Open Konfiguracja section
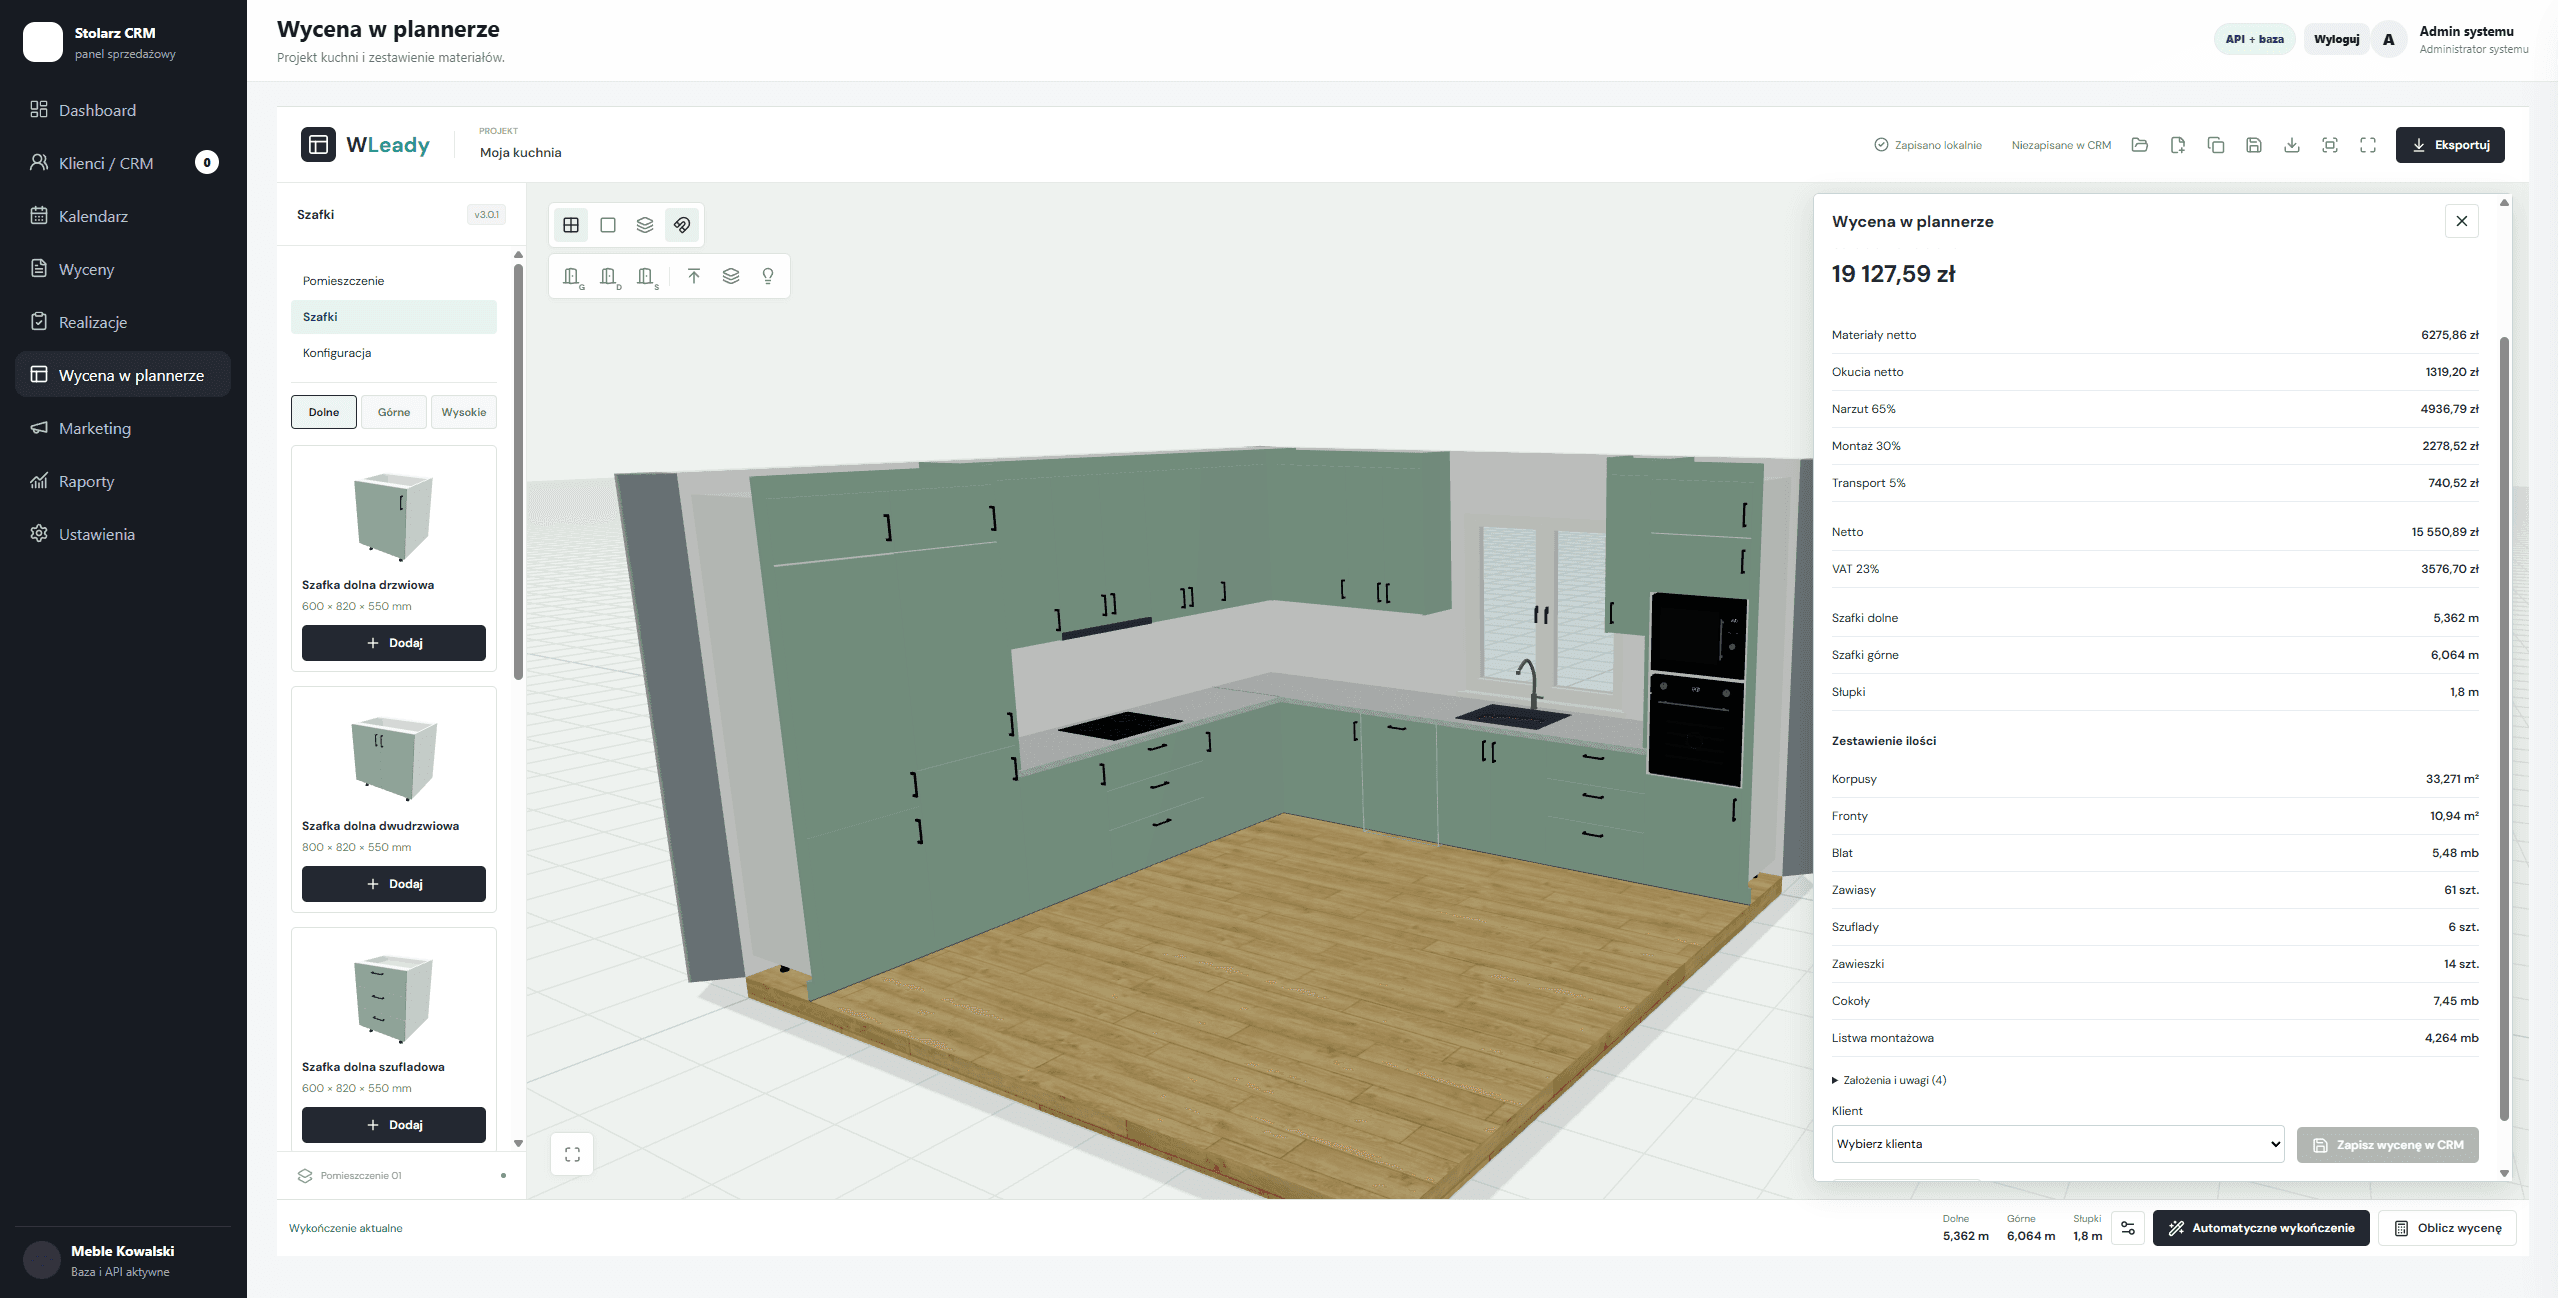Screen dimensions: 2558x1298 point(394,353)
